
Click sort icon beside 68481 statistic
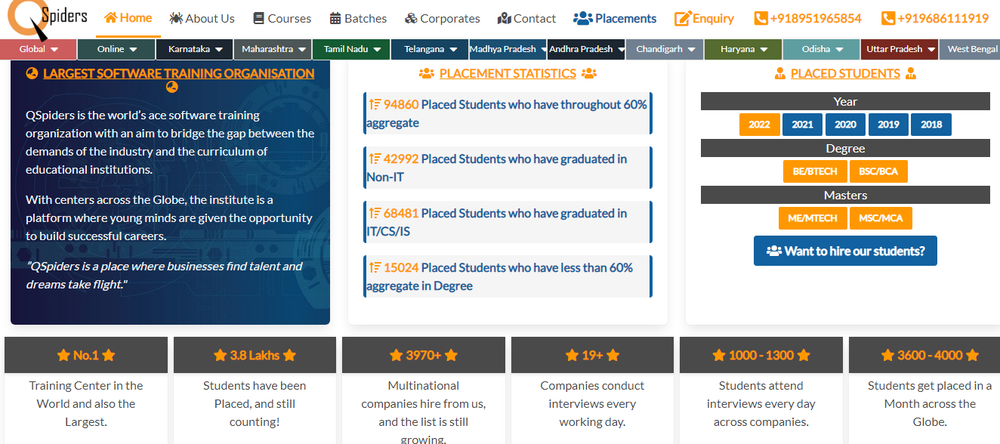pyautogui.click(x=374, y=212)
